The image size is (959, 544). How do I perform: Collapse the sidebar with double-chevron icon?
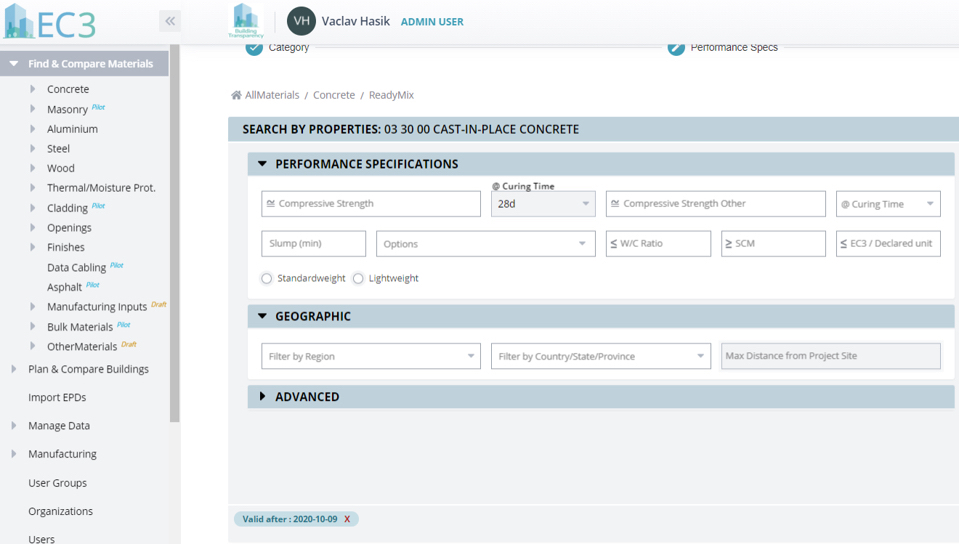click(x=170, y=21)
